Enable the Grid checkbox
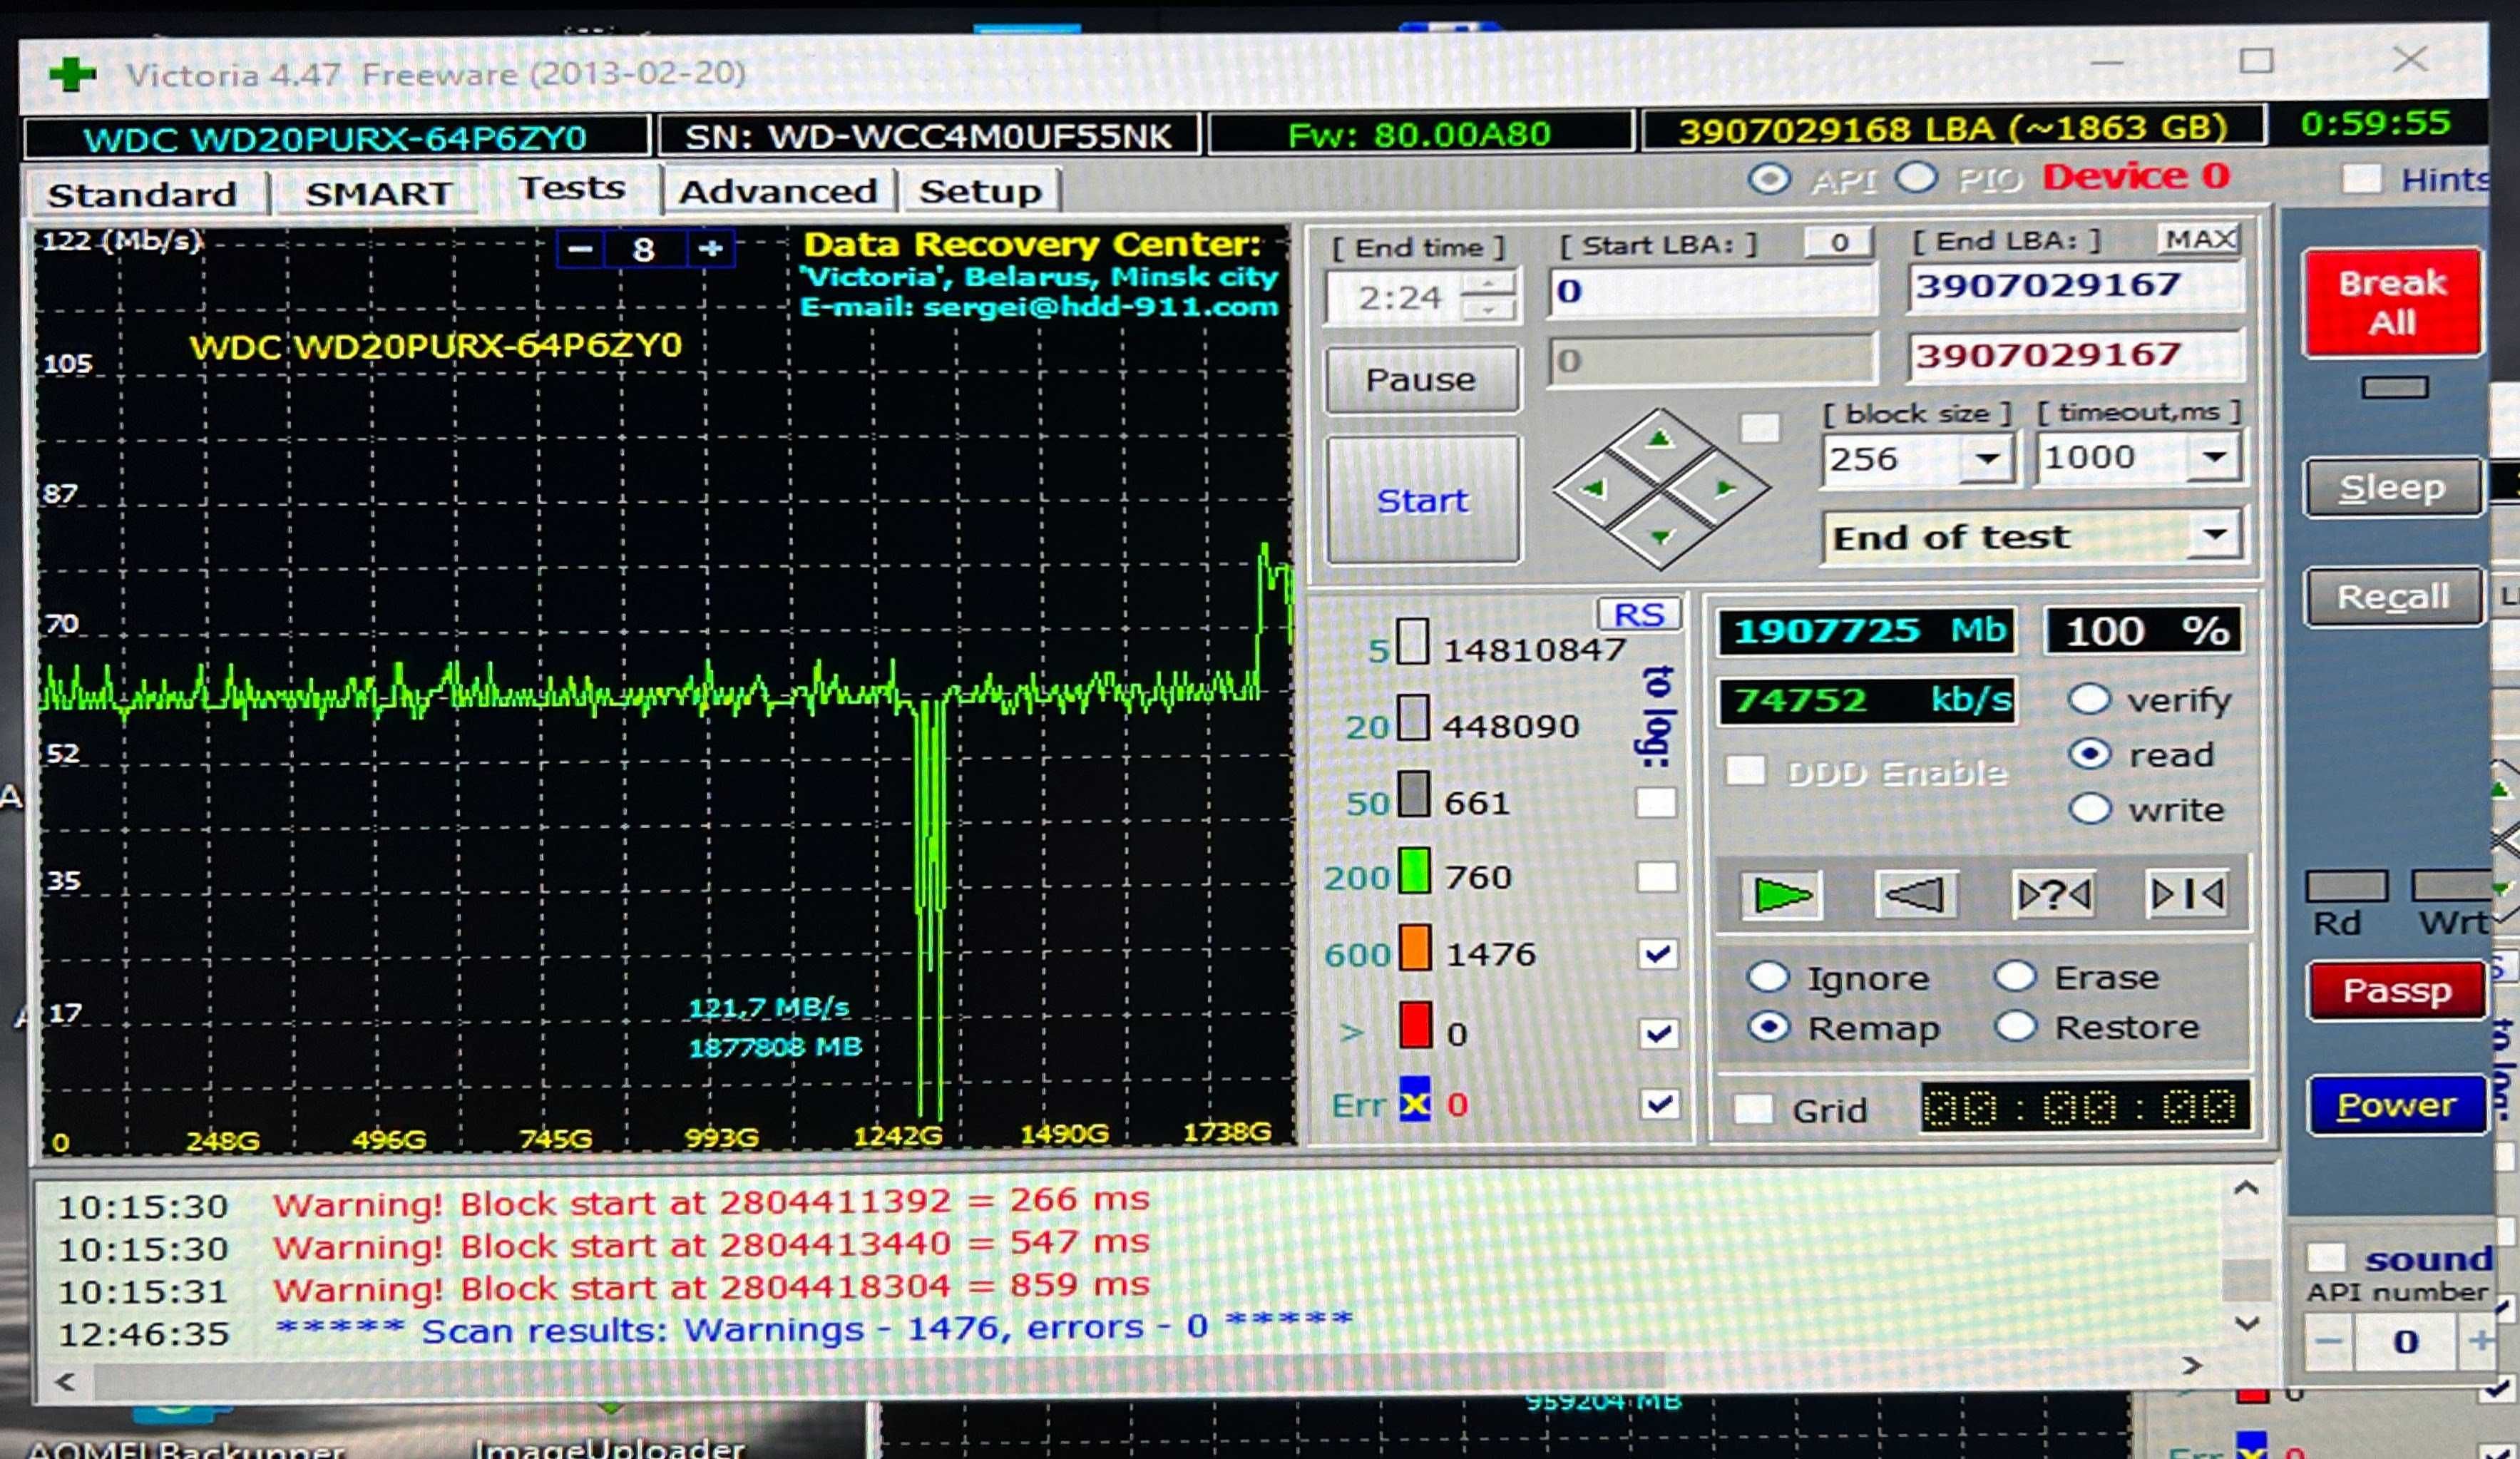This screenshot has height=1459, width=2520. click(x=1753, y=1109)
